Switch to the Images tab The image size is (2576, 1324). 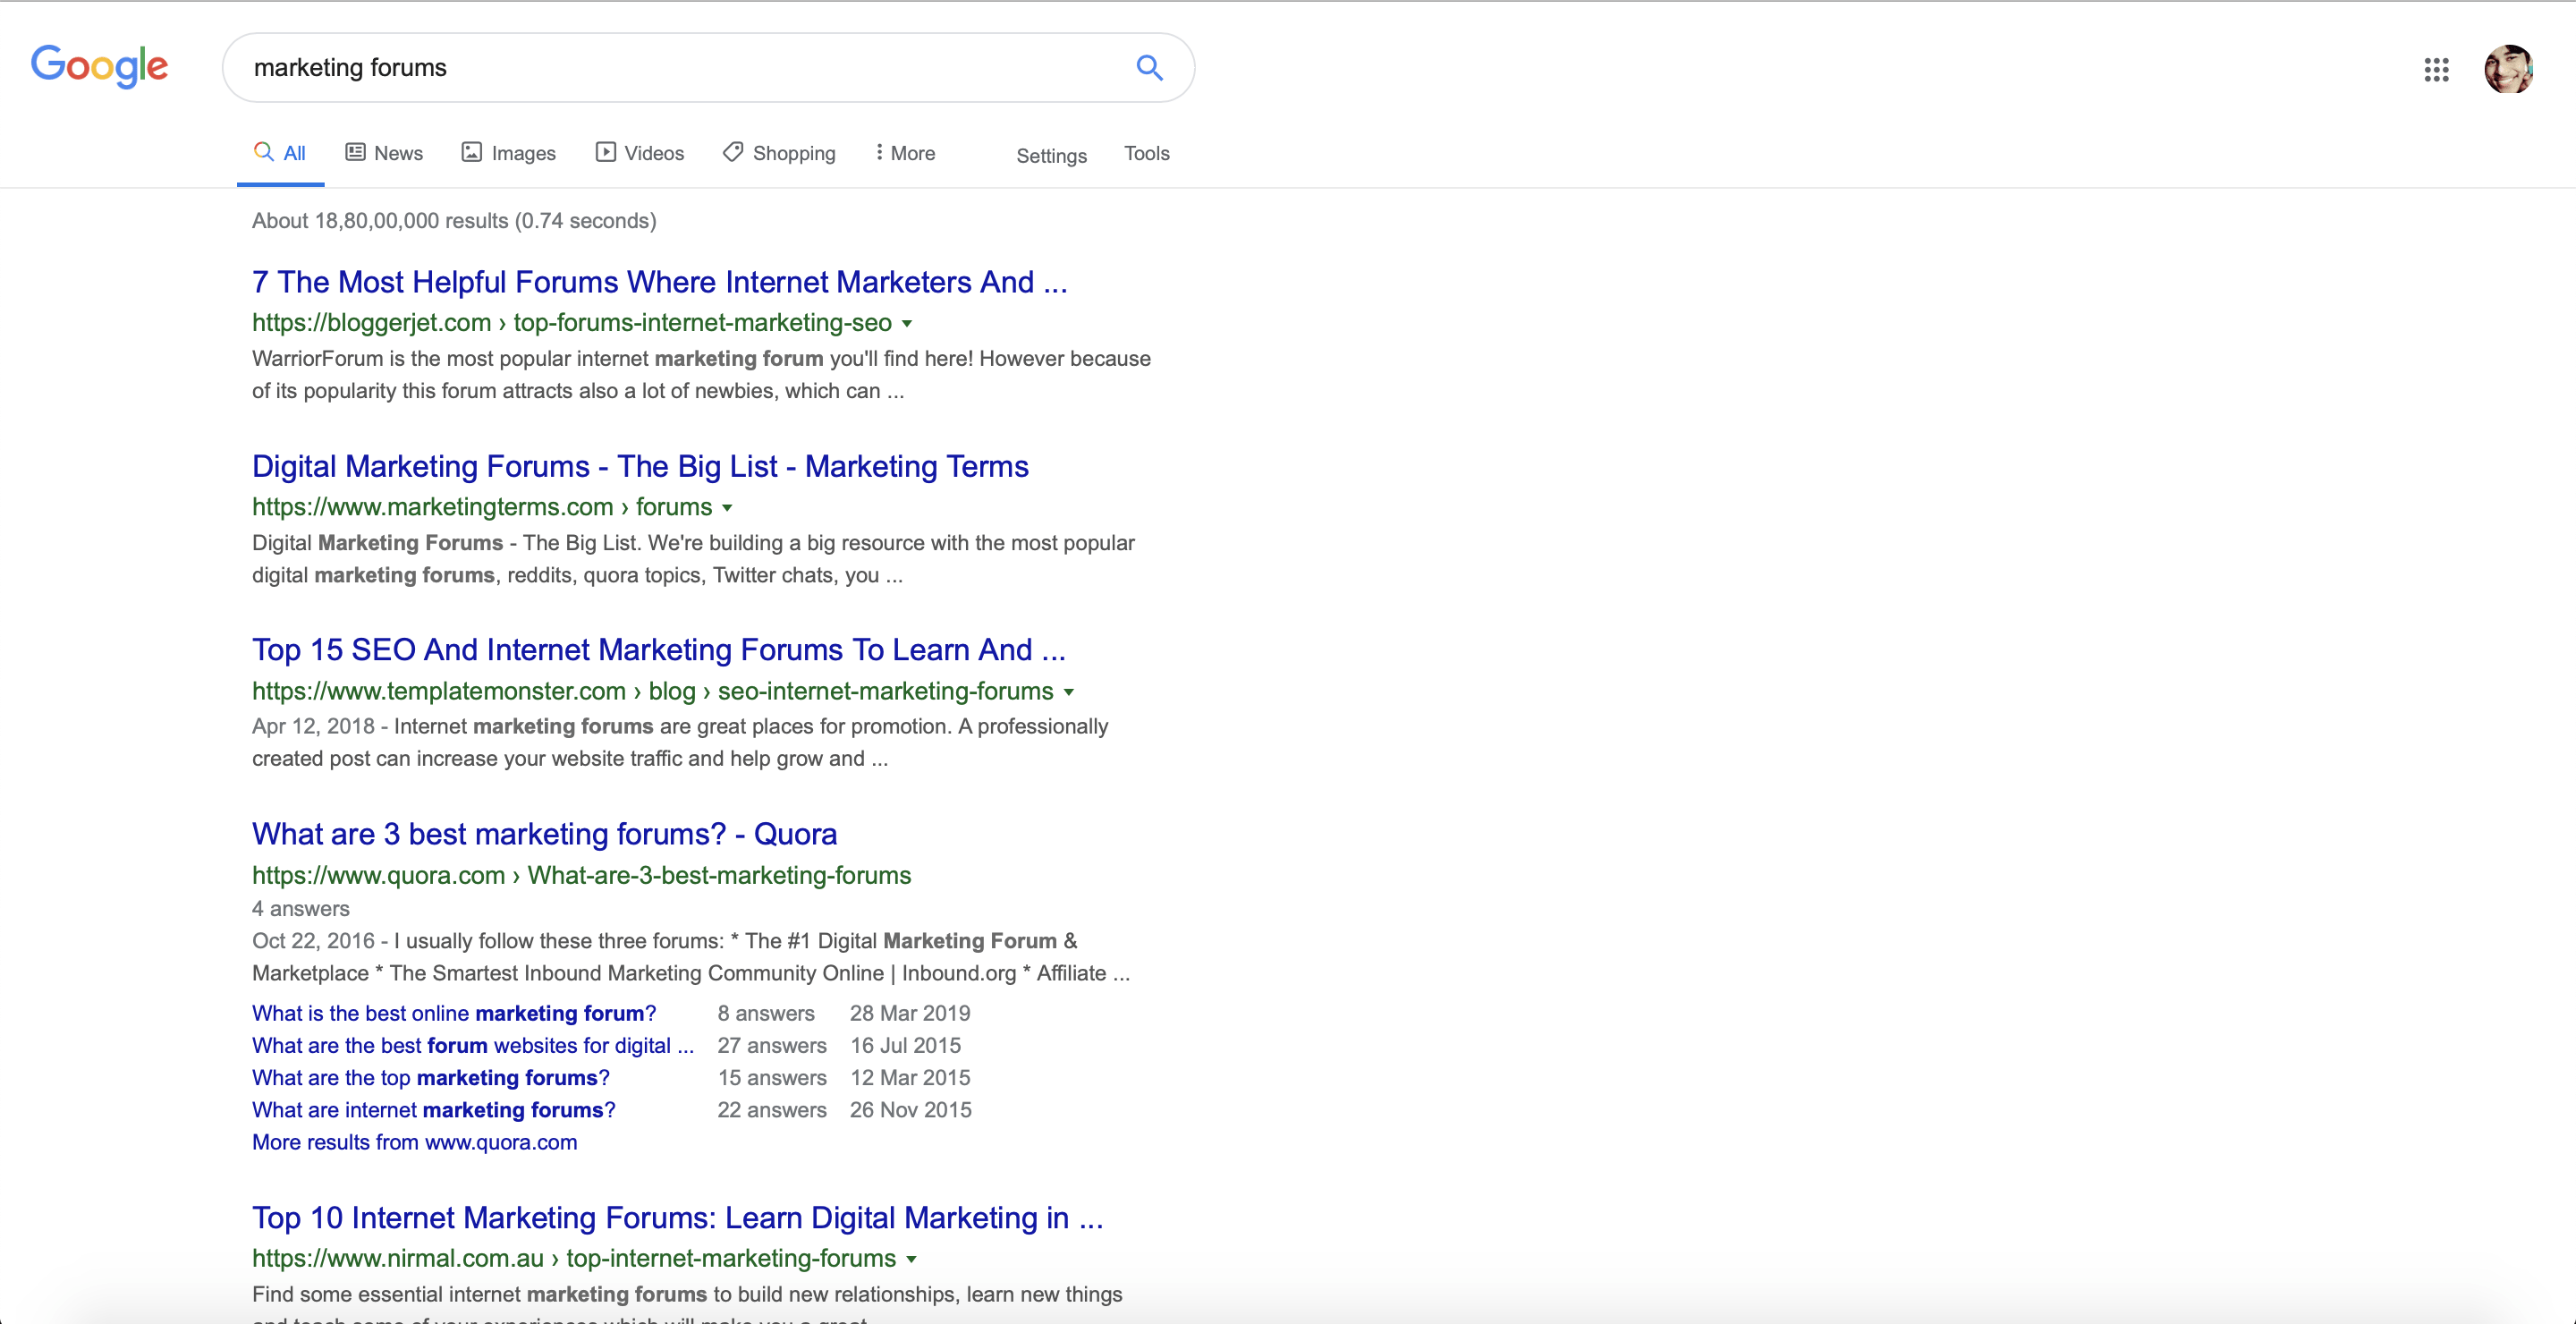click(x=508, y=153)
